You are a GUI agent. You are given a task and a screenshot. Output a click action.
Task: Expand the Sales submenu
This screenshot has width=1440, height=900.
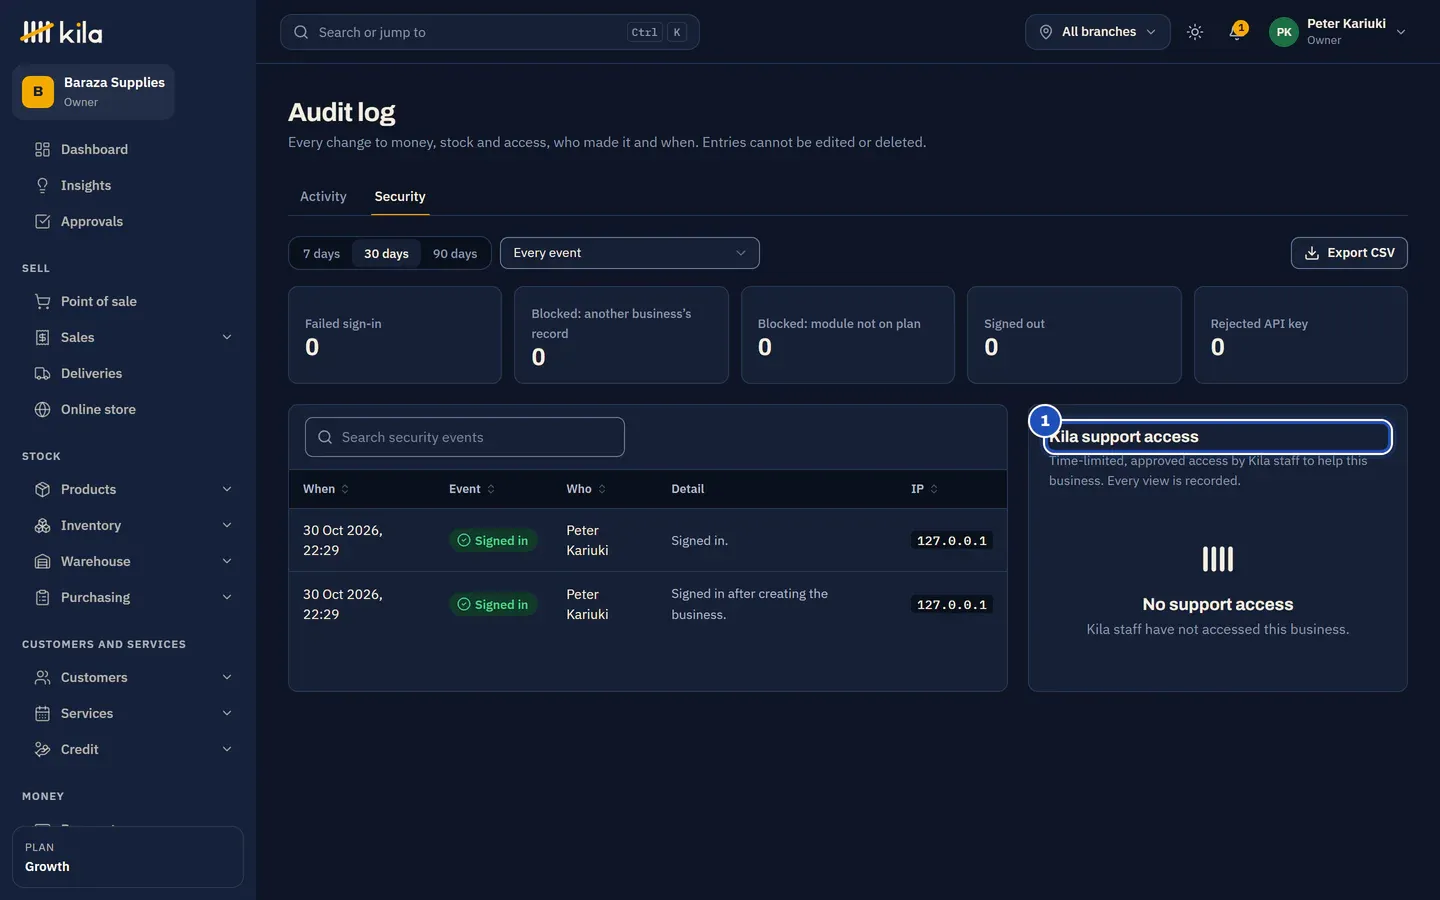pyautogui.click(x=227, y=337)
